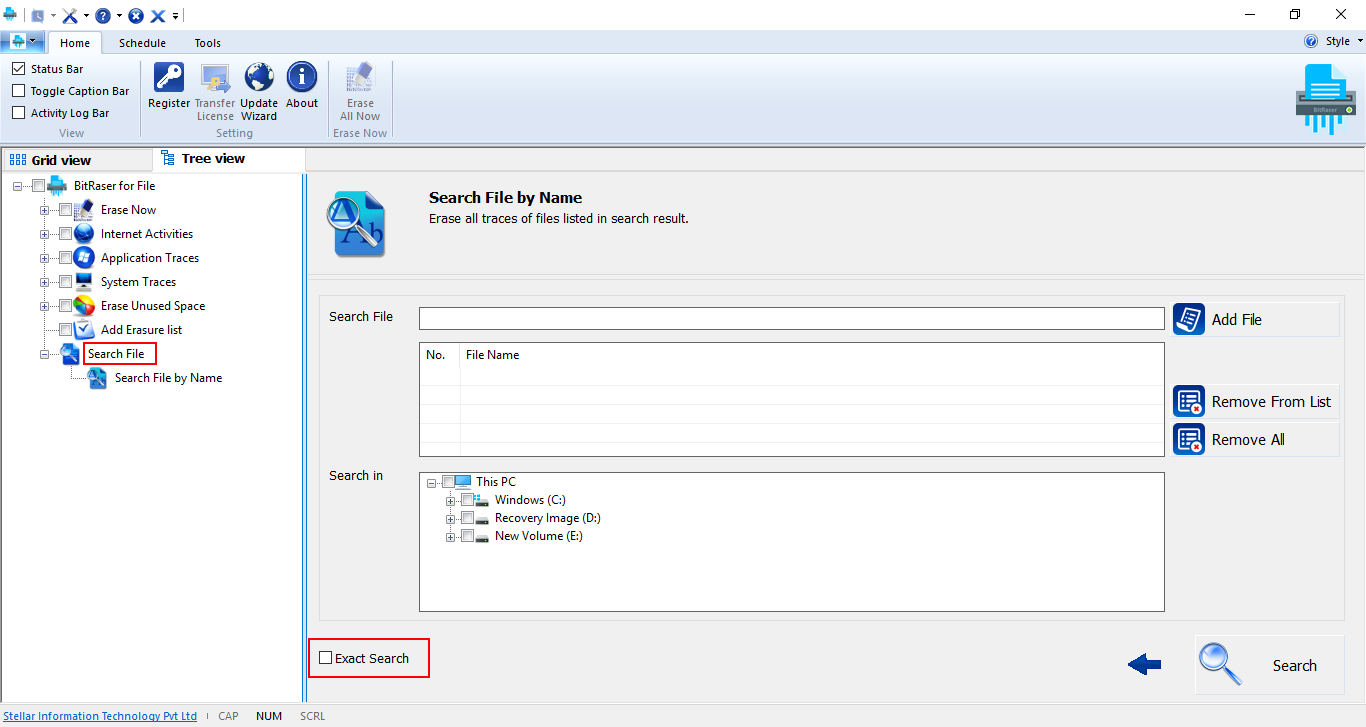Click the scheduler clock icon in quick access toolbar
The width and height of the screenshot is (1366, 727).
tap(38, 16)
